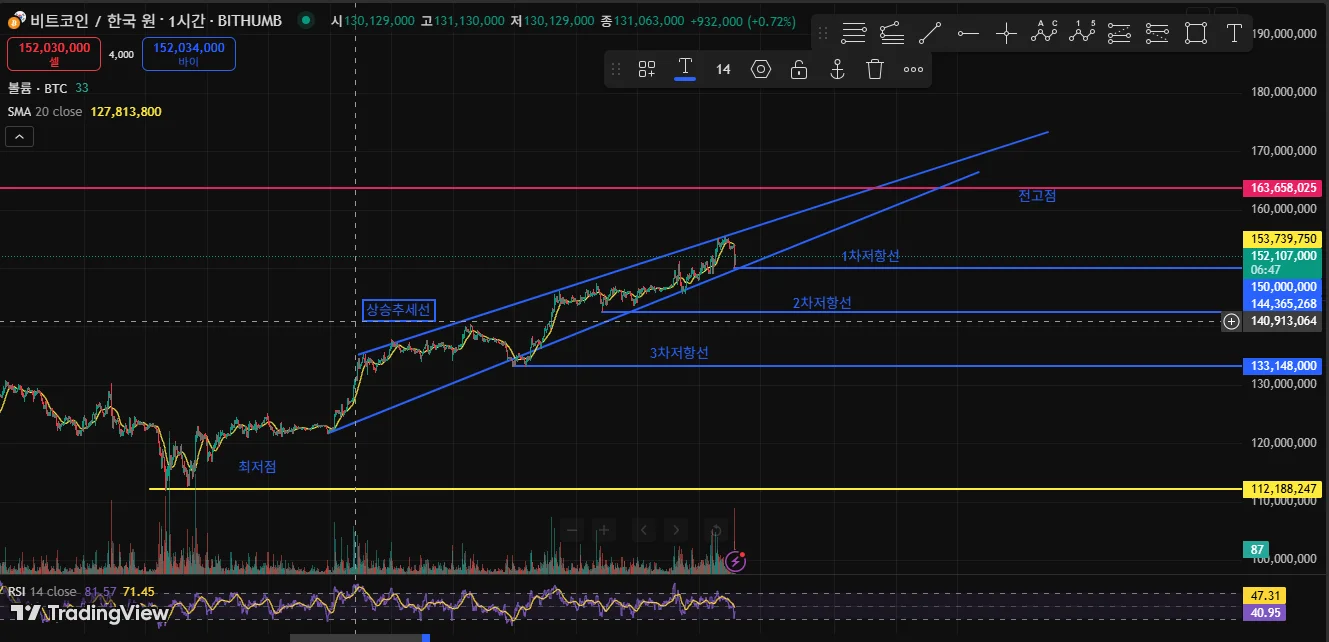The width and height of the screenshot is (1329, 642).
Task: Collapse the indicator legend with chevron
Action: click(x=19, y=137)
